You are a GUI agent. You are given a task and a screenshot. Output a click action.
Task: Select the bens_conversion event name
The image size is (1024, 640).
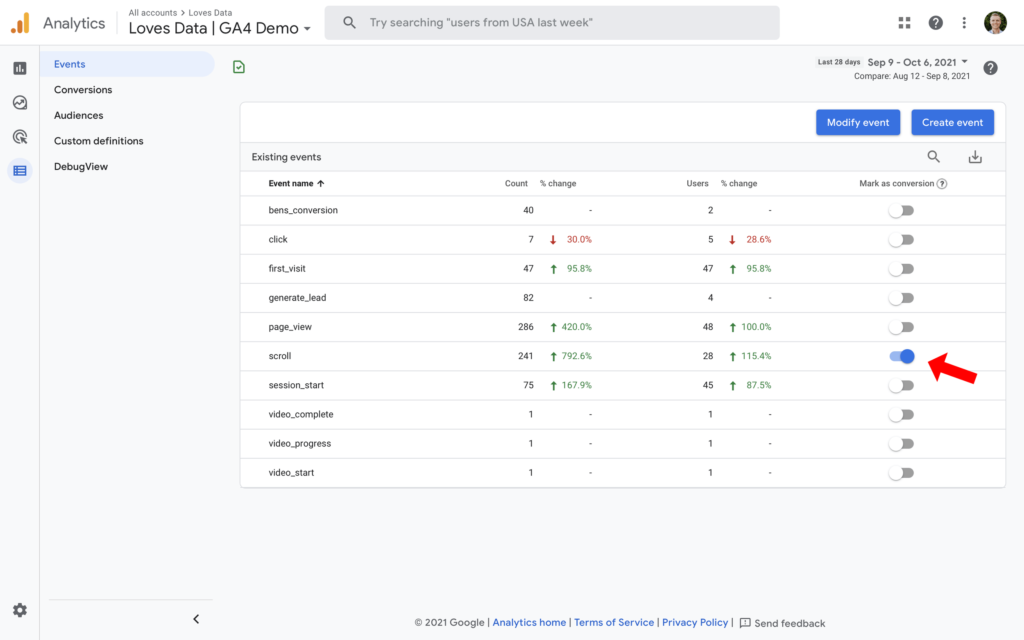303,210
